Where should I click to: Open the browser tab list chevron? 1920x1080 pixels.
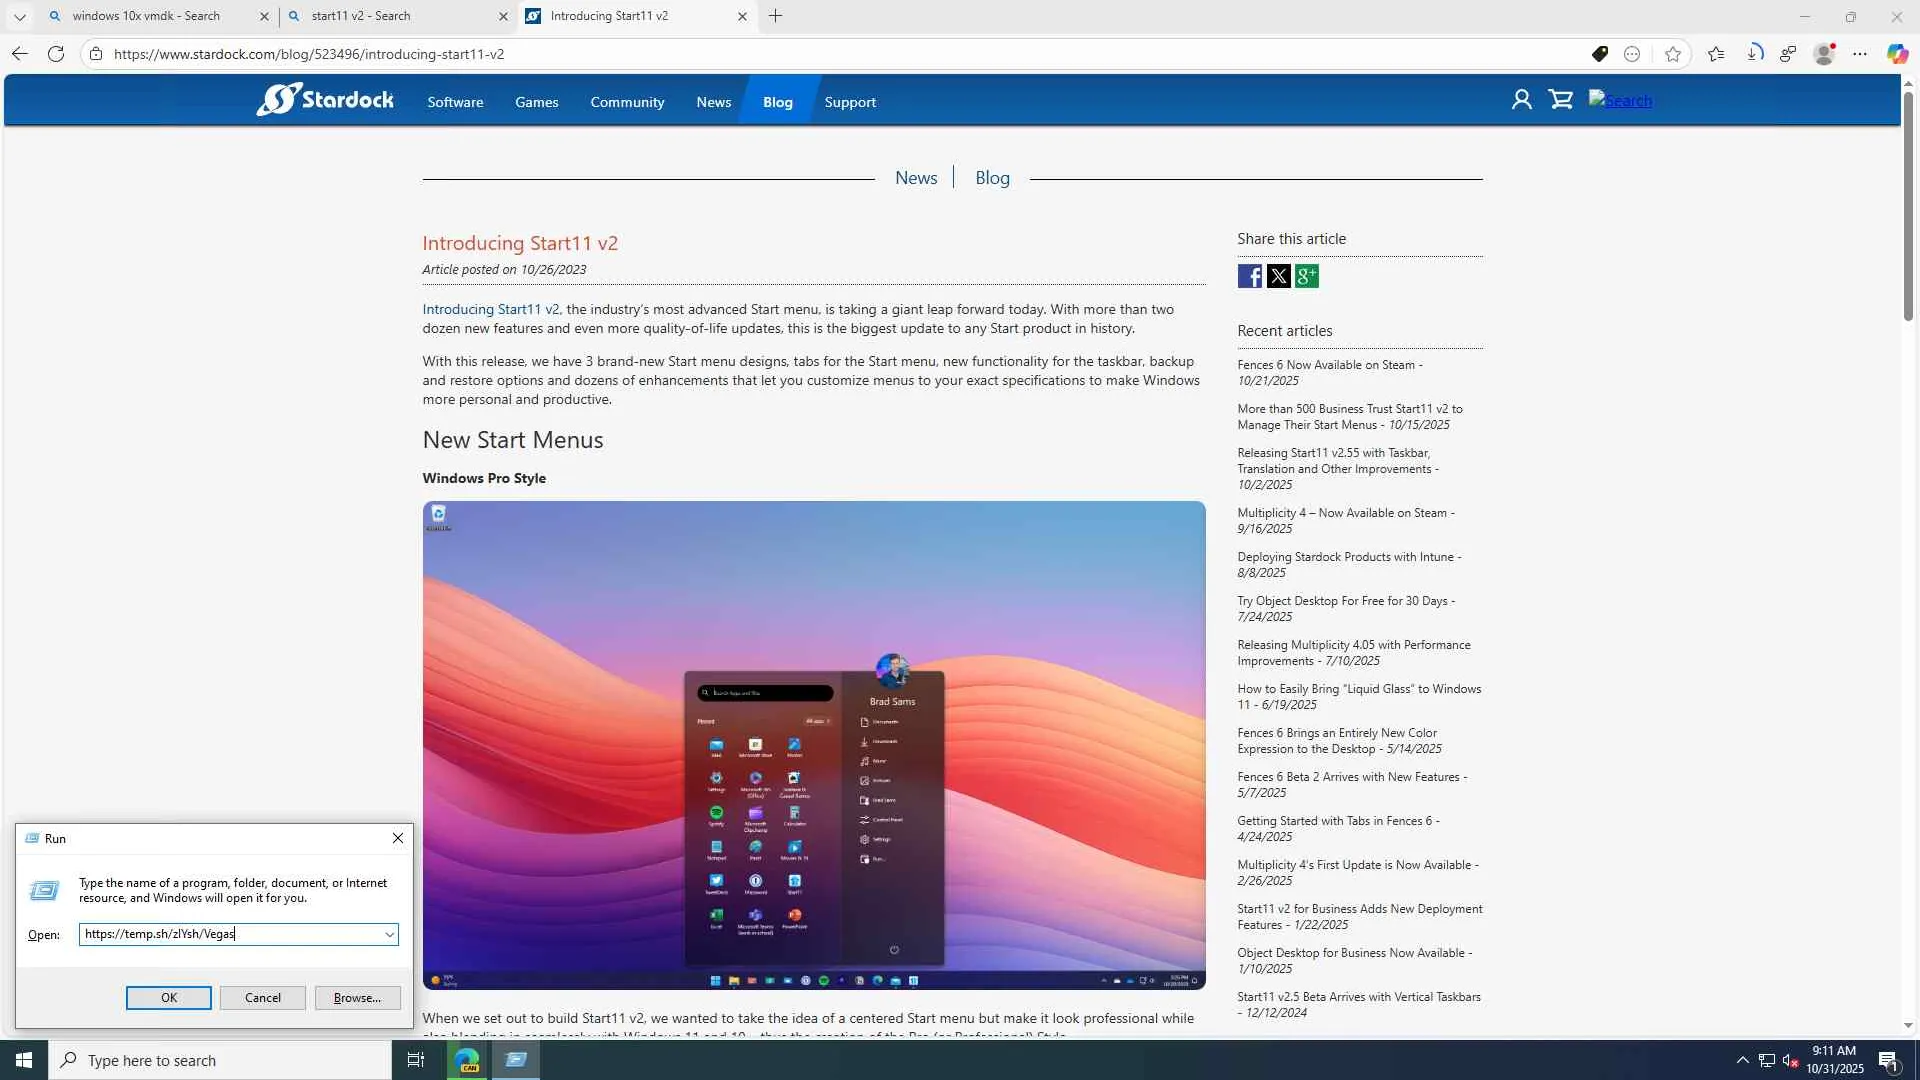(x=19, y=16)
